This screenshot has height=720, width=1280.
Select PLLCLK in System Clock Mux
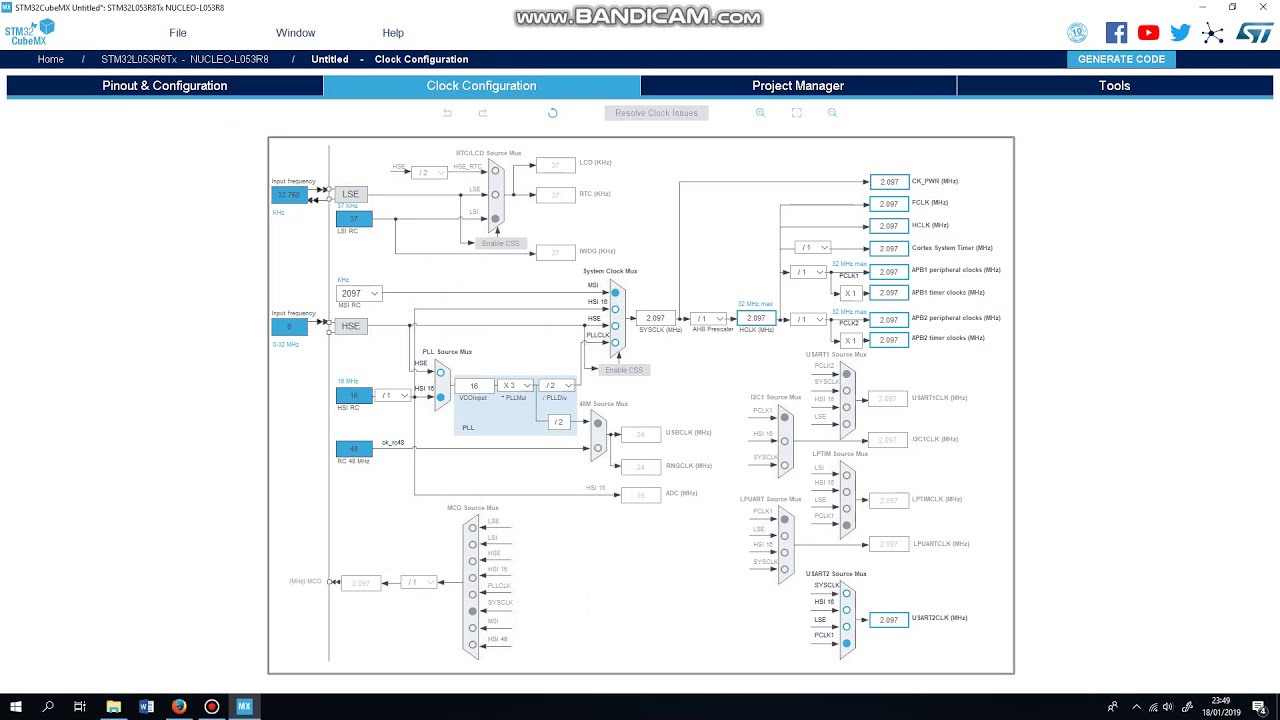[615, 343]
